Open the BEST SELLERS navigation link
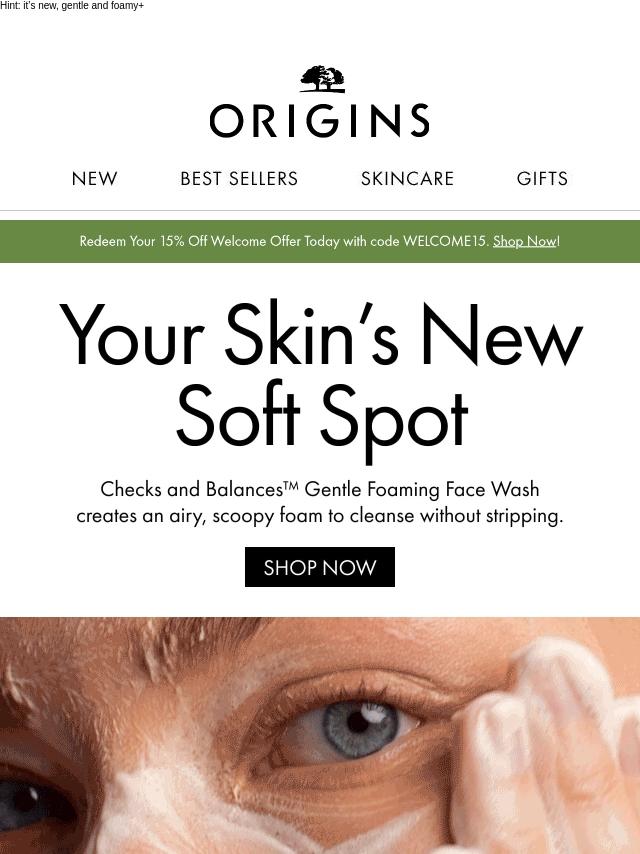 click(x=239, y=179)
